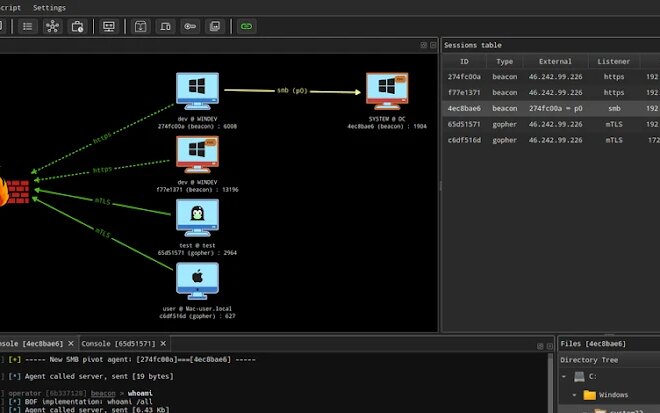Float the console dock panel
The width and height of the screenshot is (660, 413).
[x=540, y=346]
